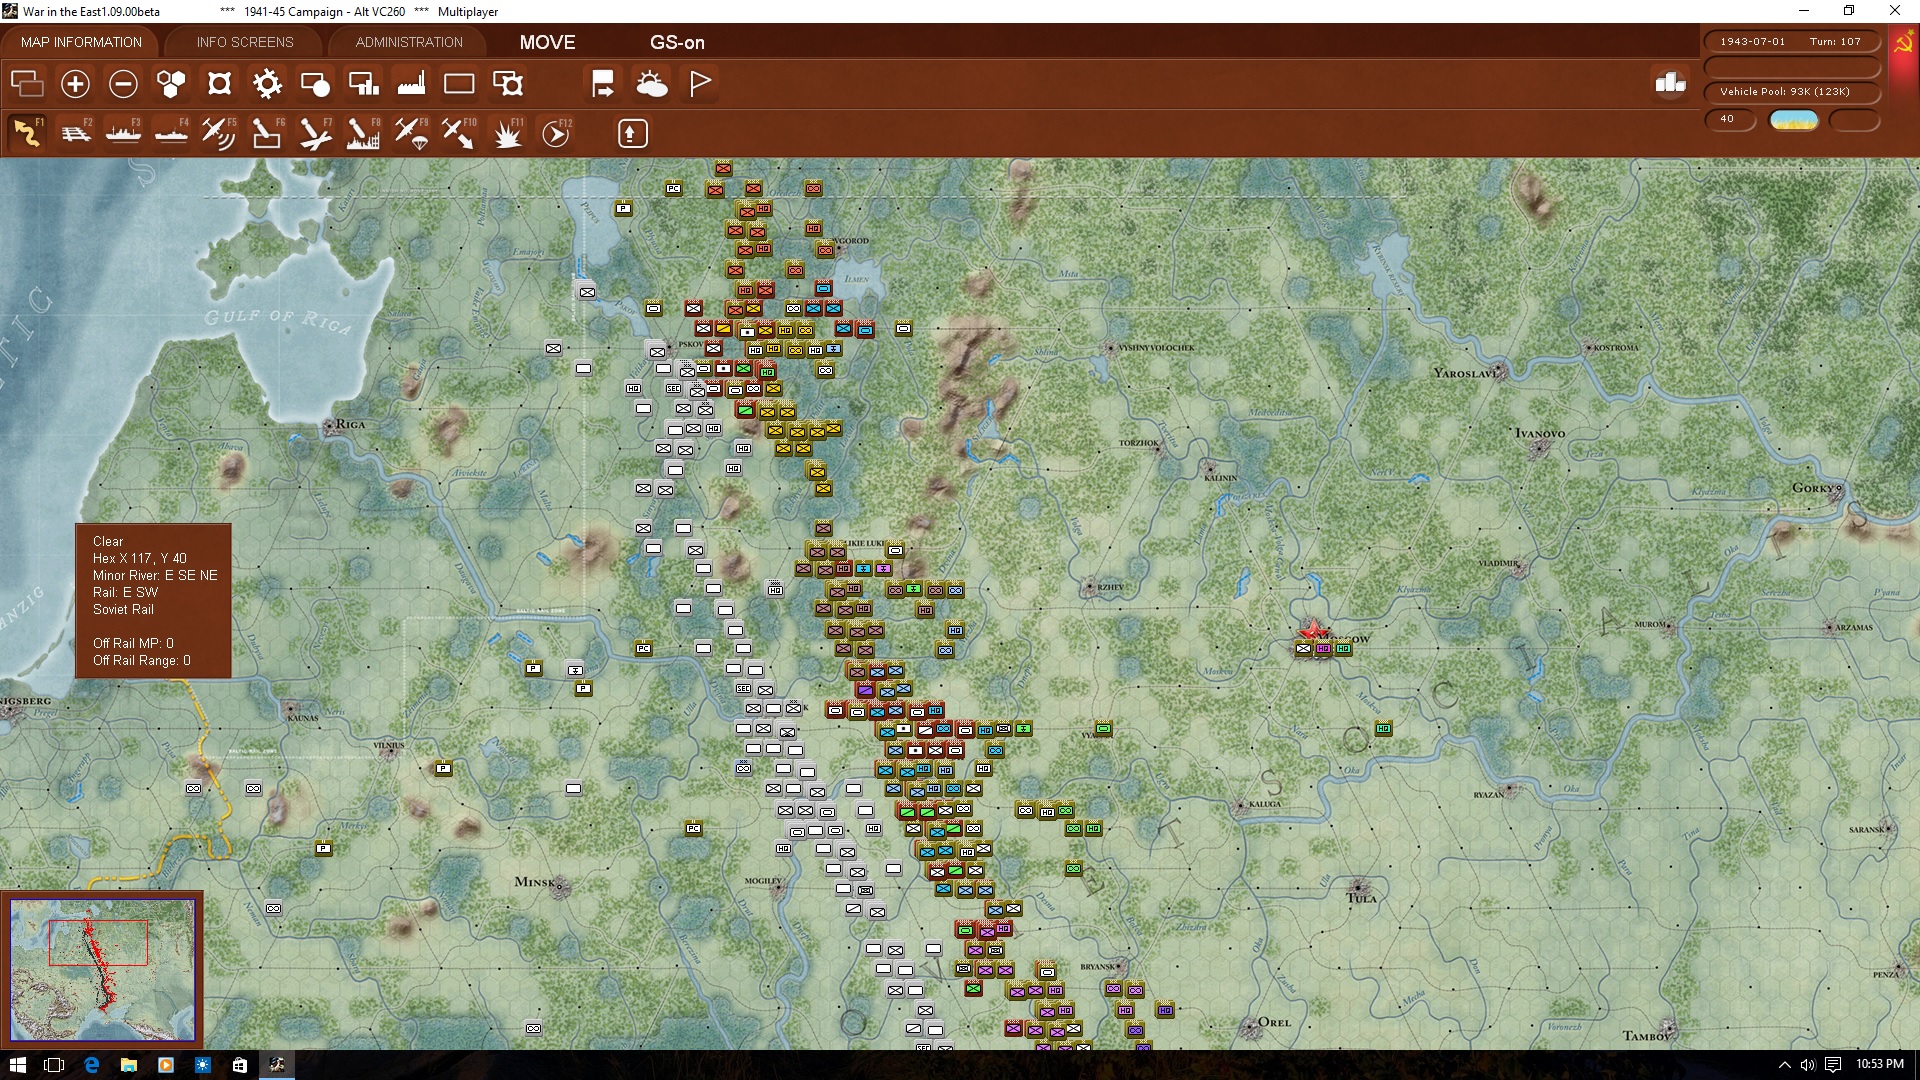1920x1080 pixels.
Task: Click the rectangle with circle icon
Action: click(315, 84)
